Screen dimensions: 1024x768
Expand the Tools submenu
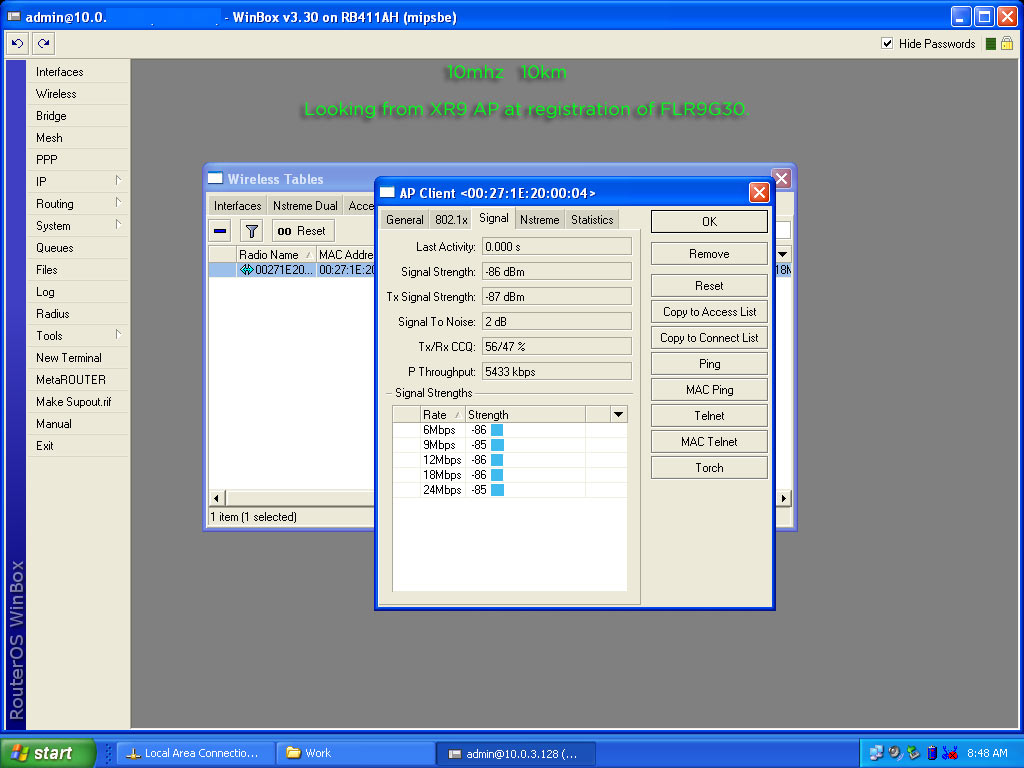pos(77,336)
